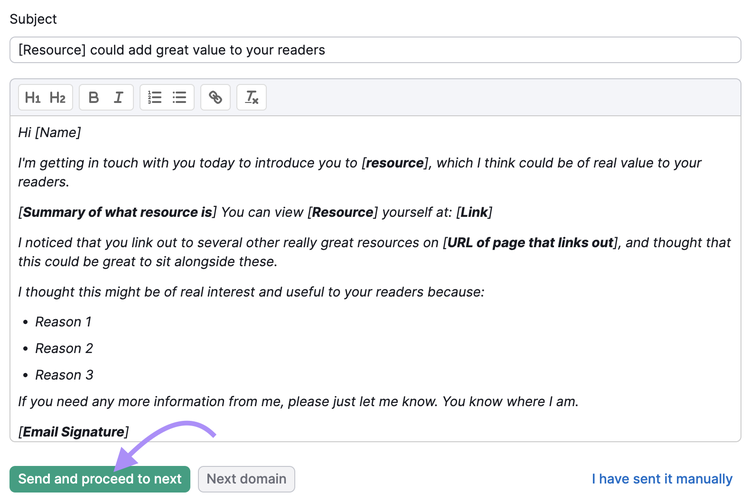Click the Reason 3 bullet item
The image size is (750, 502).
point(64,375)
